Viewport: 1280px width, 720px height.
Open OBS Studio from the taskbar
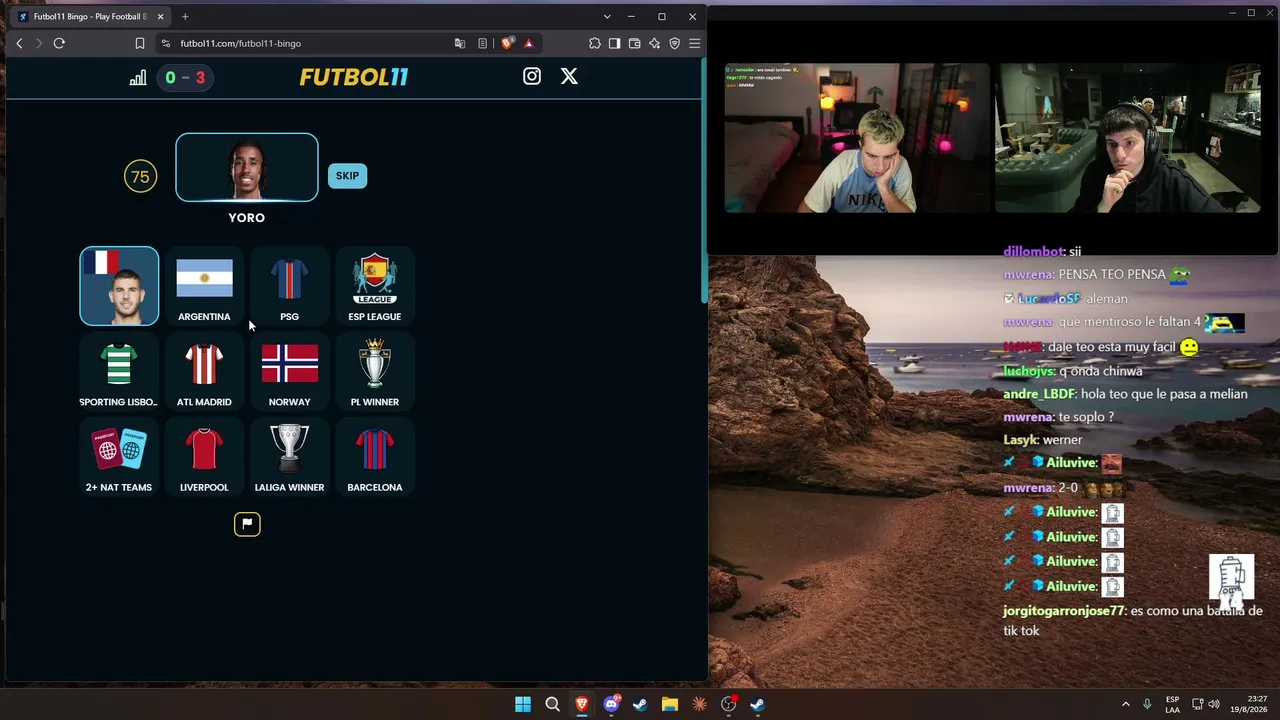[x=729, y=704]
